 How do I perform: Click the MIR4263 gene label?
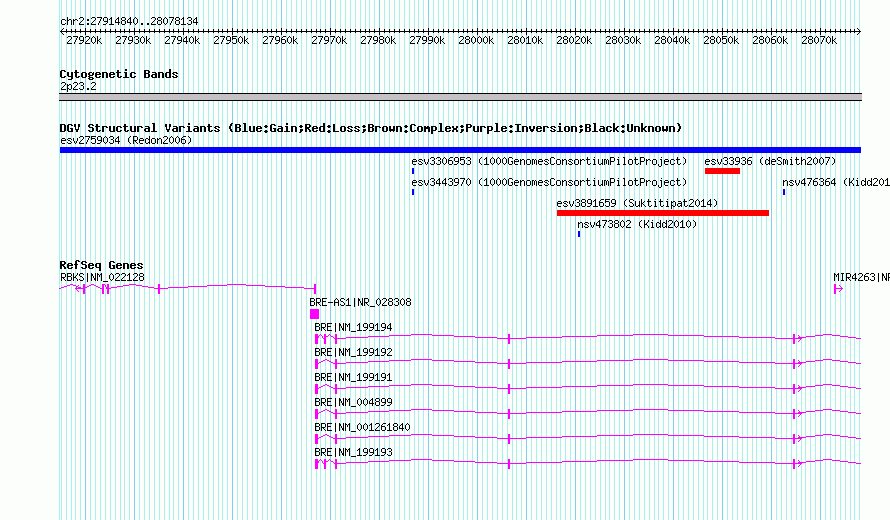[861, 277]
